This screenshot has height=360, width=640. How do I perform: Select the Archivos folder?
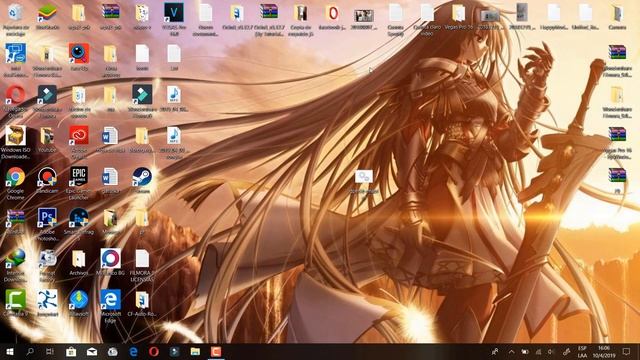coord(79,258)
